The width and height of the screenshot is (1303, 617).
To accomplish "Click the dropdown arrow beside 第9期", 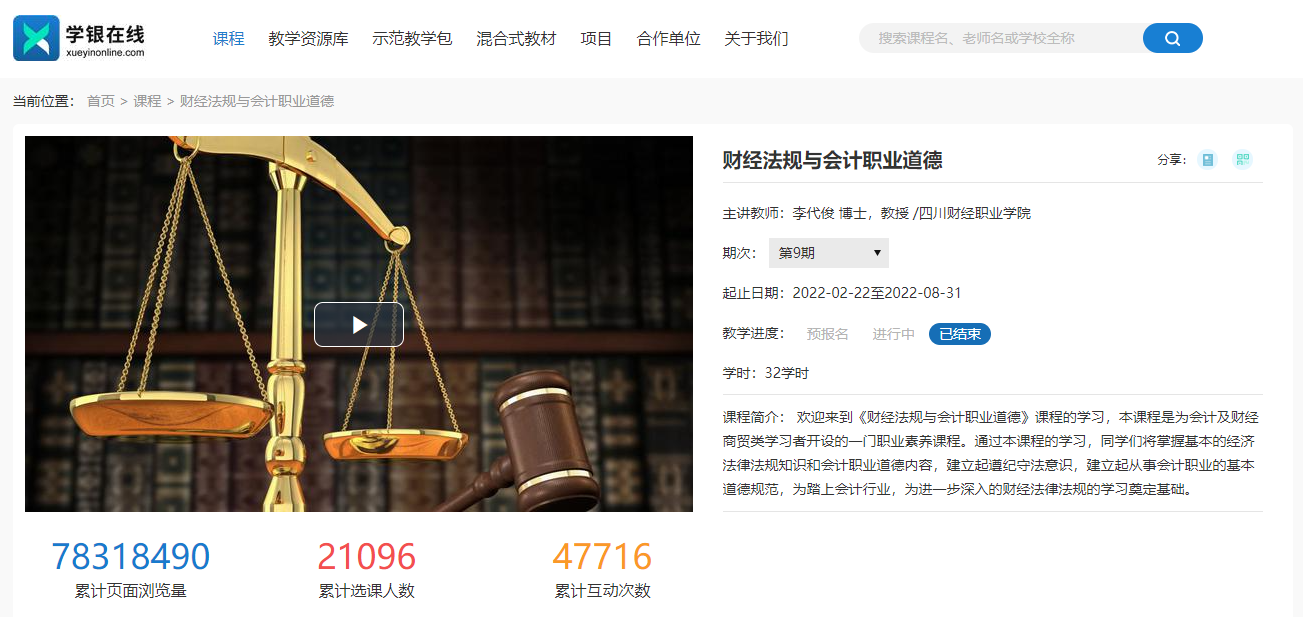I will [x=877, y=253].
